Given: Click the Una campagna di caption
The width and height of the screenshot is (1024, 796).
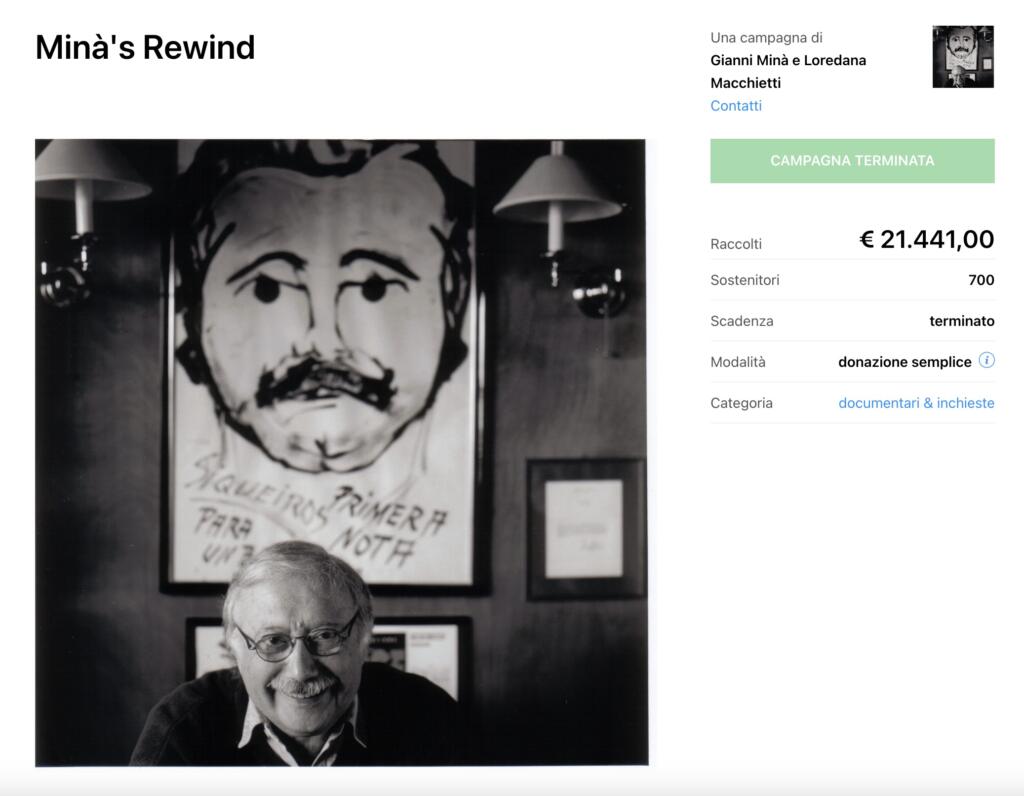Looking at the screenshot, I should pos(766,38).
